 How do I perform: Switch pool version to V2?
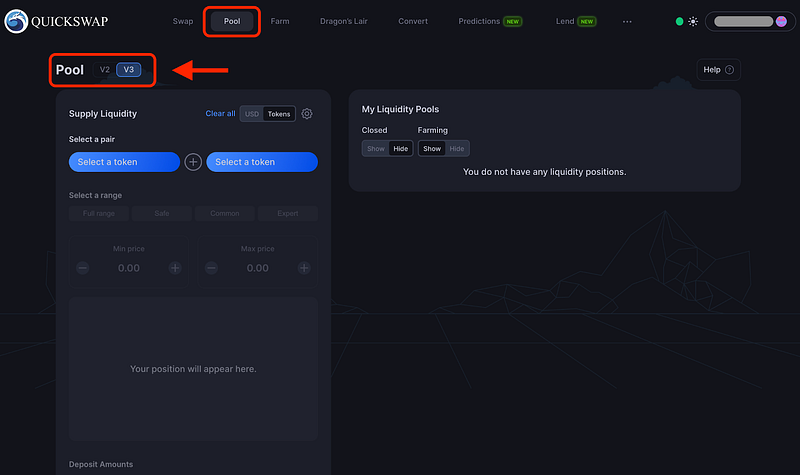[105, 70]
